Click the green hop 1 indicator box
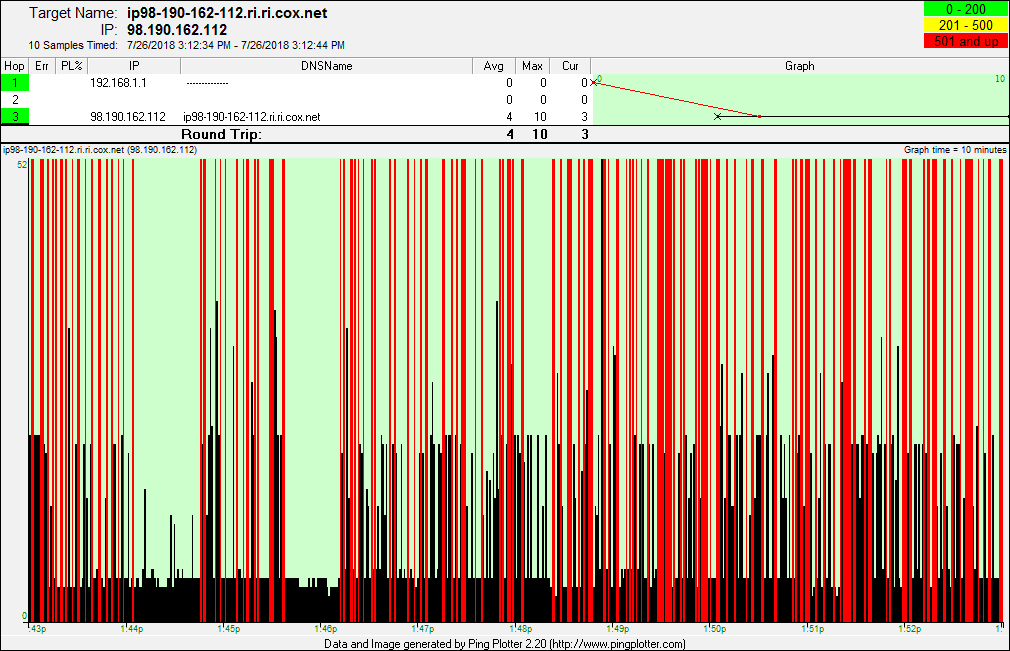Image resolution: width=1010 pixels, height=651 pixels. pos(15,83)
